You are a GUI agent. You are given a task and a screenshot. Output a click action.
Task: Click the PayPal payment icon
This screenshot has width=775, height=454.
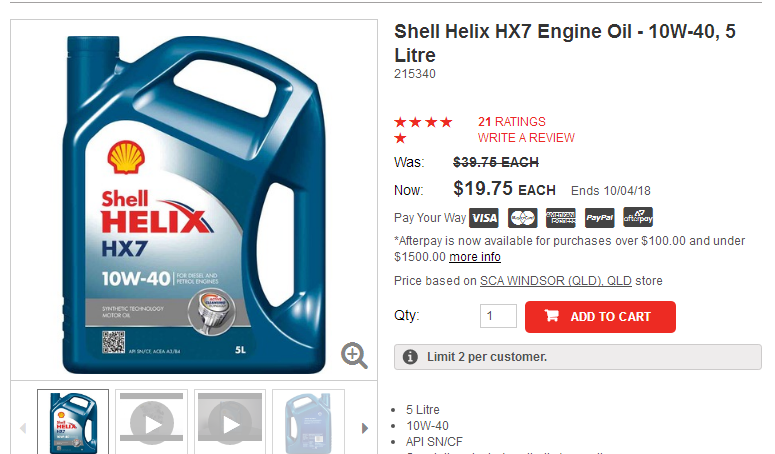coord(600,218)
